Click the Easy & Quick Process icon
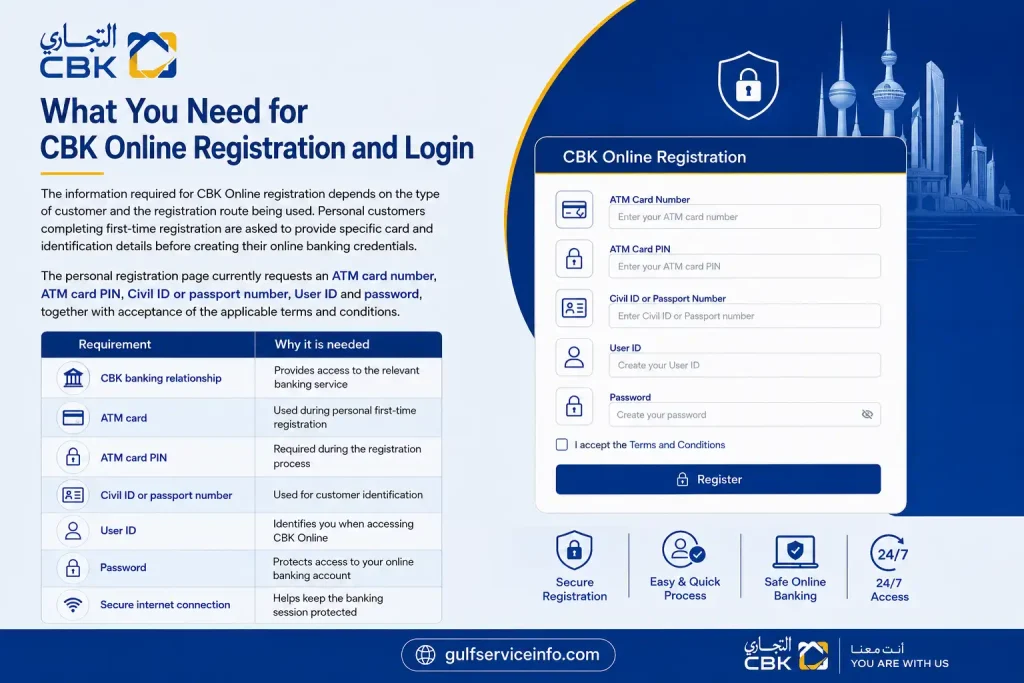This screenshot has width=1024, height=683. pyautogui.click(x=684, y=550)
